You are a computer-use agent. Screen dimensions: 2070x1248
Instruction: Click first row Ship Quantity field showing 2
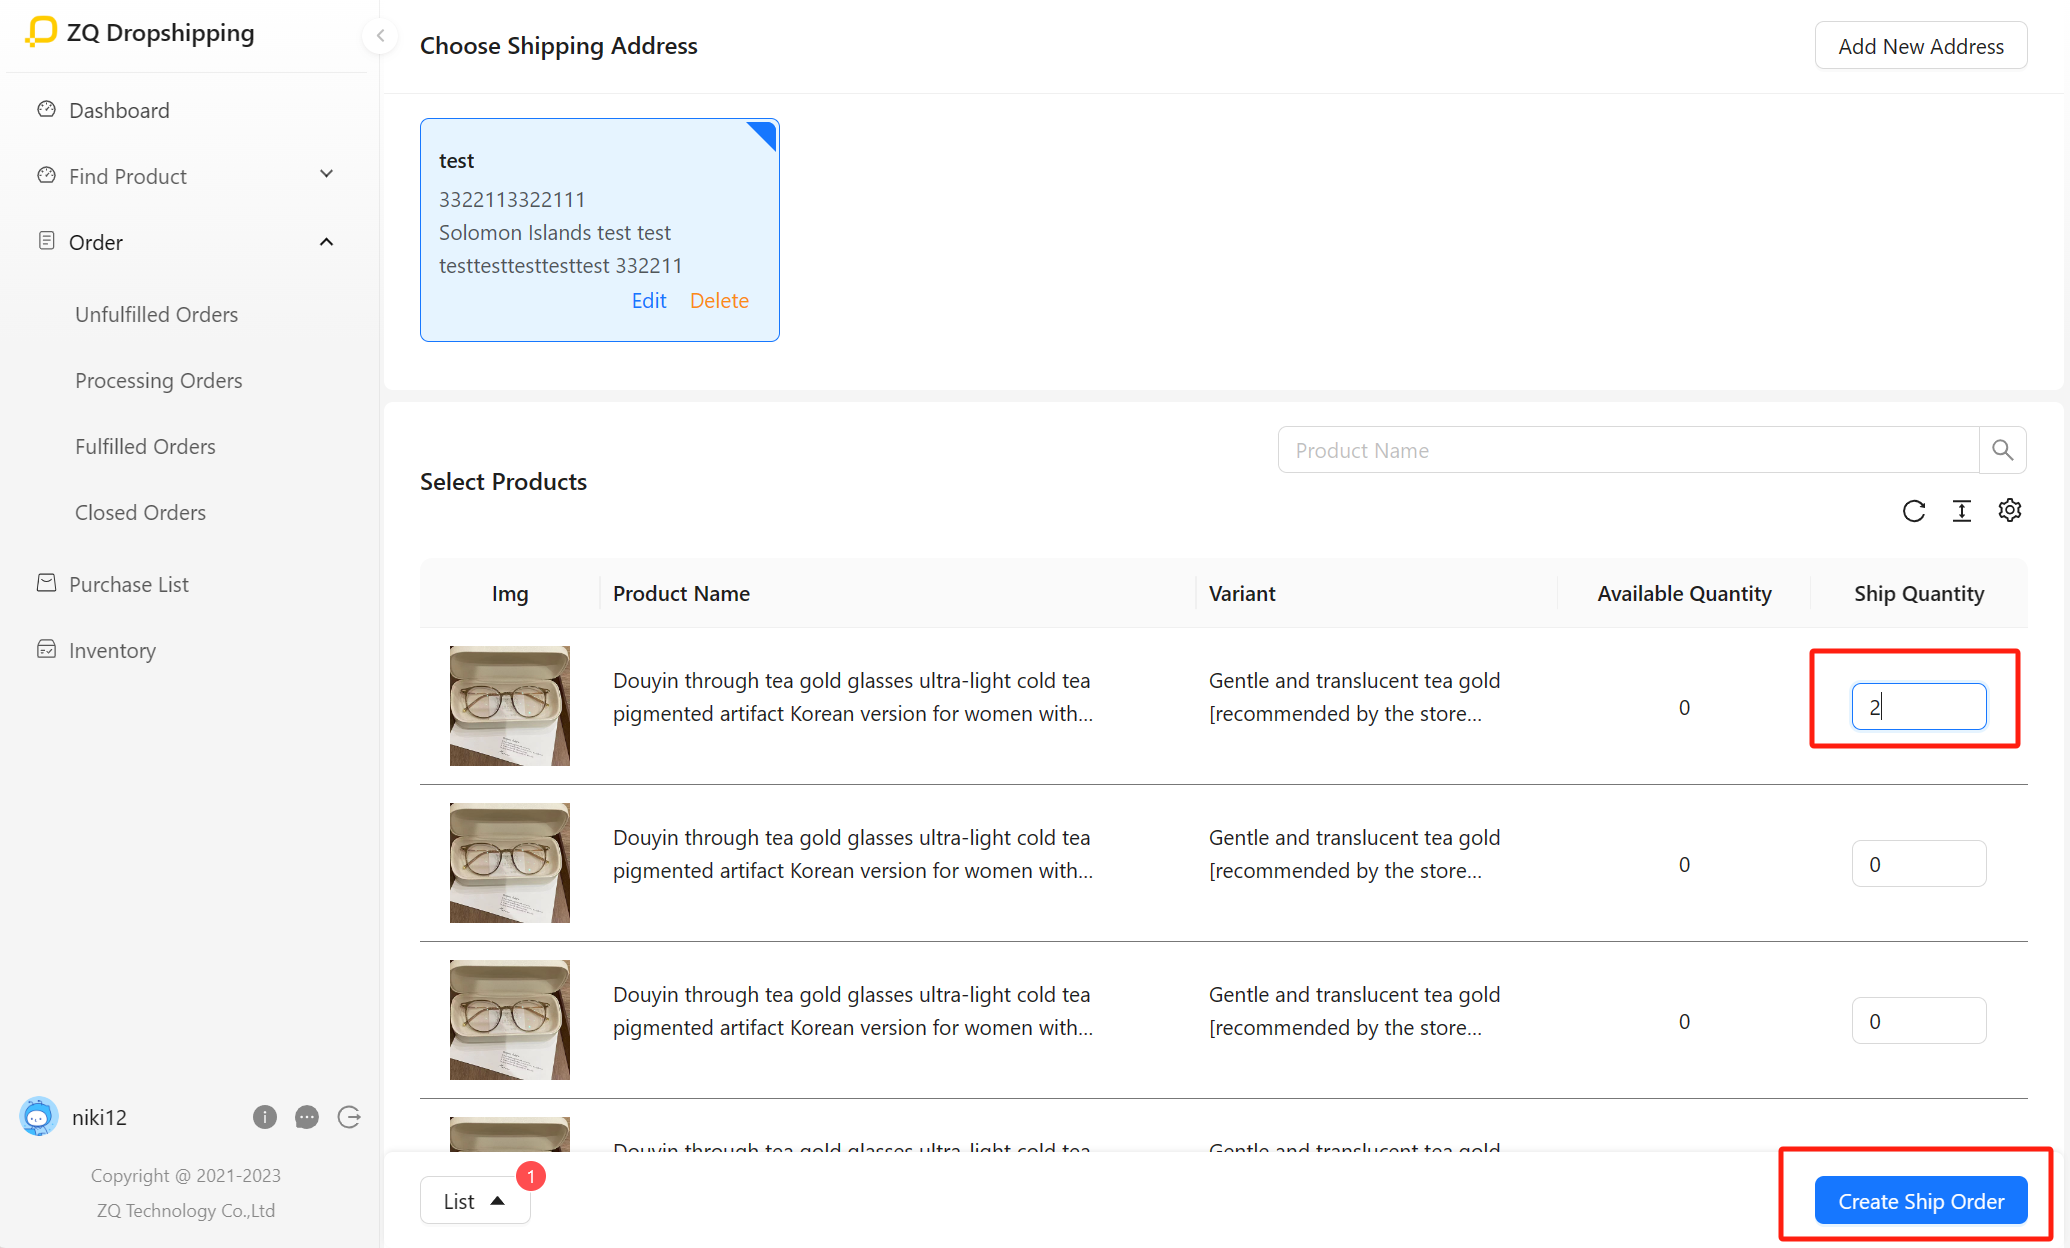[x=1918, y=707]
